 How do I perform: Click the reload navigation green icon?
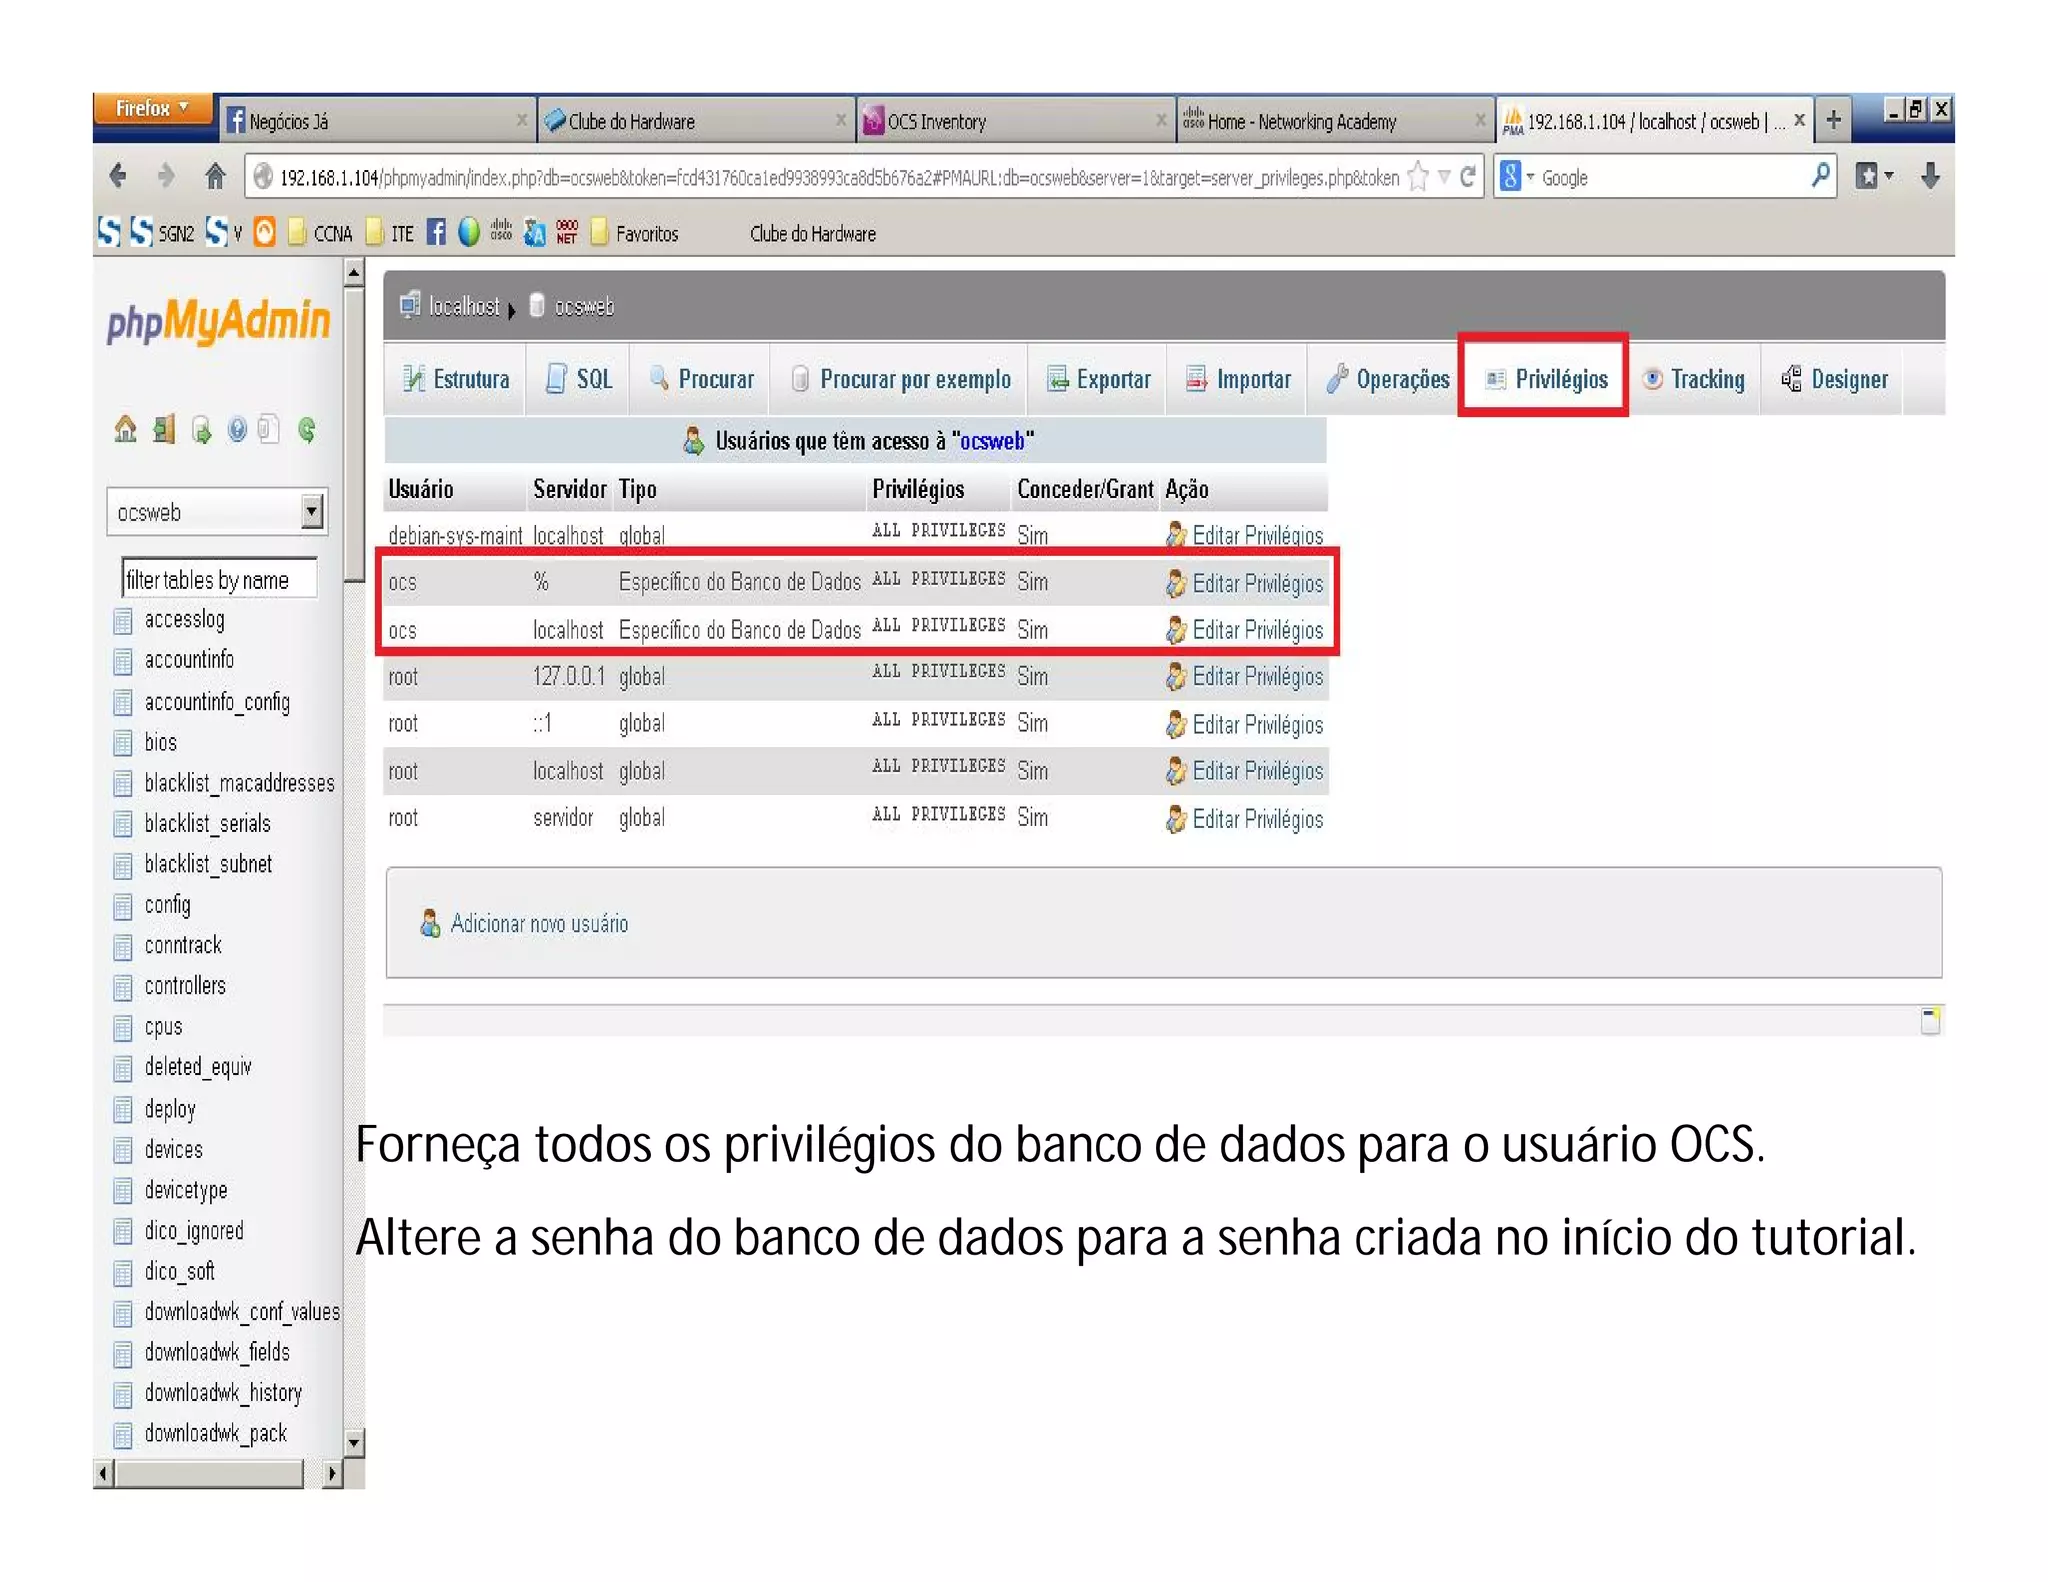click(x=307, y=430)
